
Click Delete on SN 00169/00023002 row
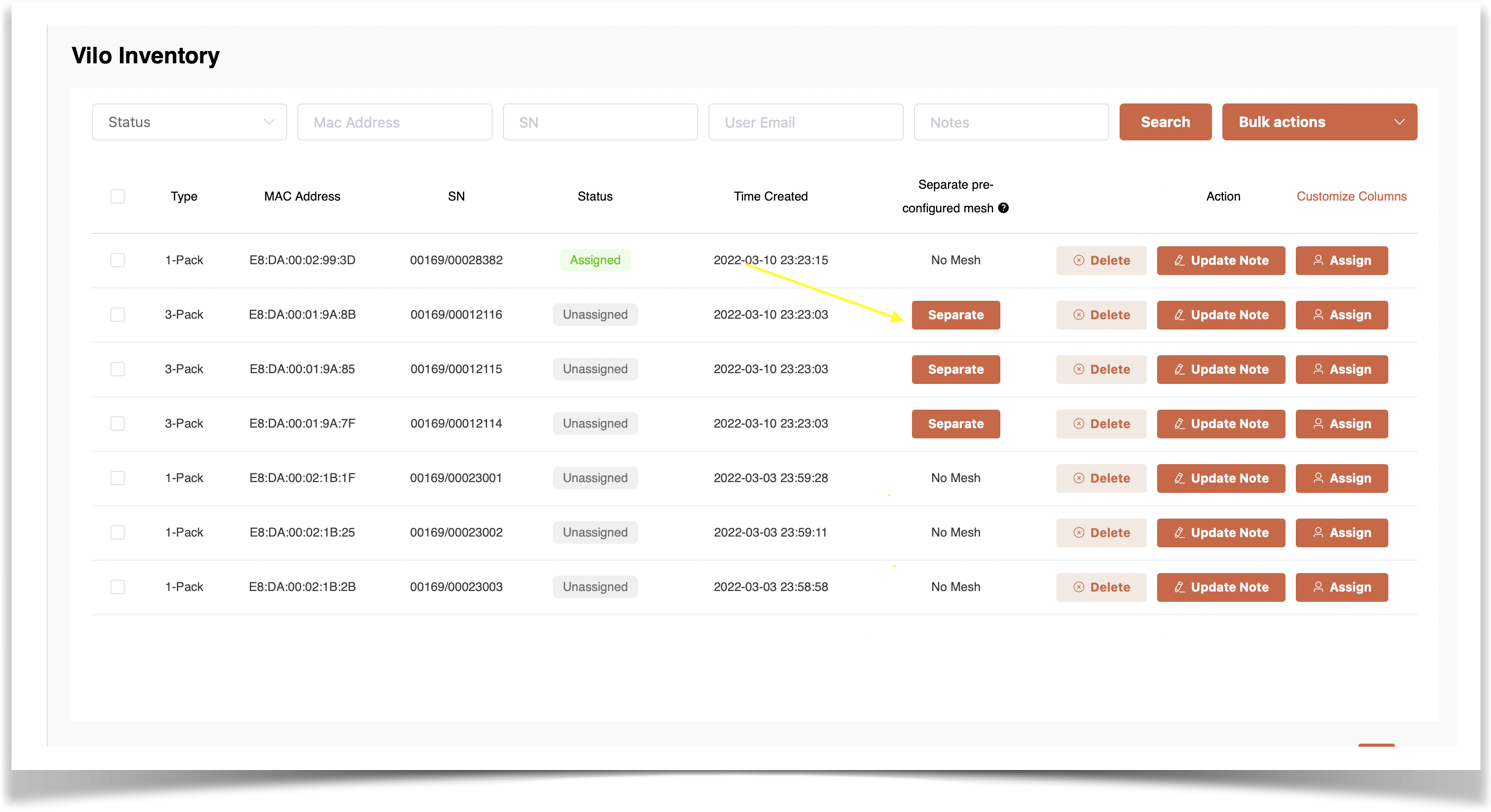[x=1102, y=533]
